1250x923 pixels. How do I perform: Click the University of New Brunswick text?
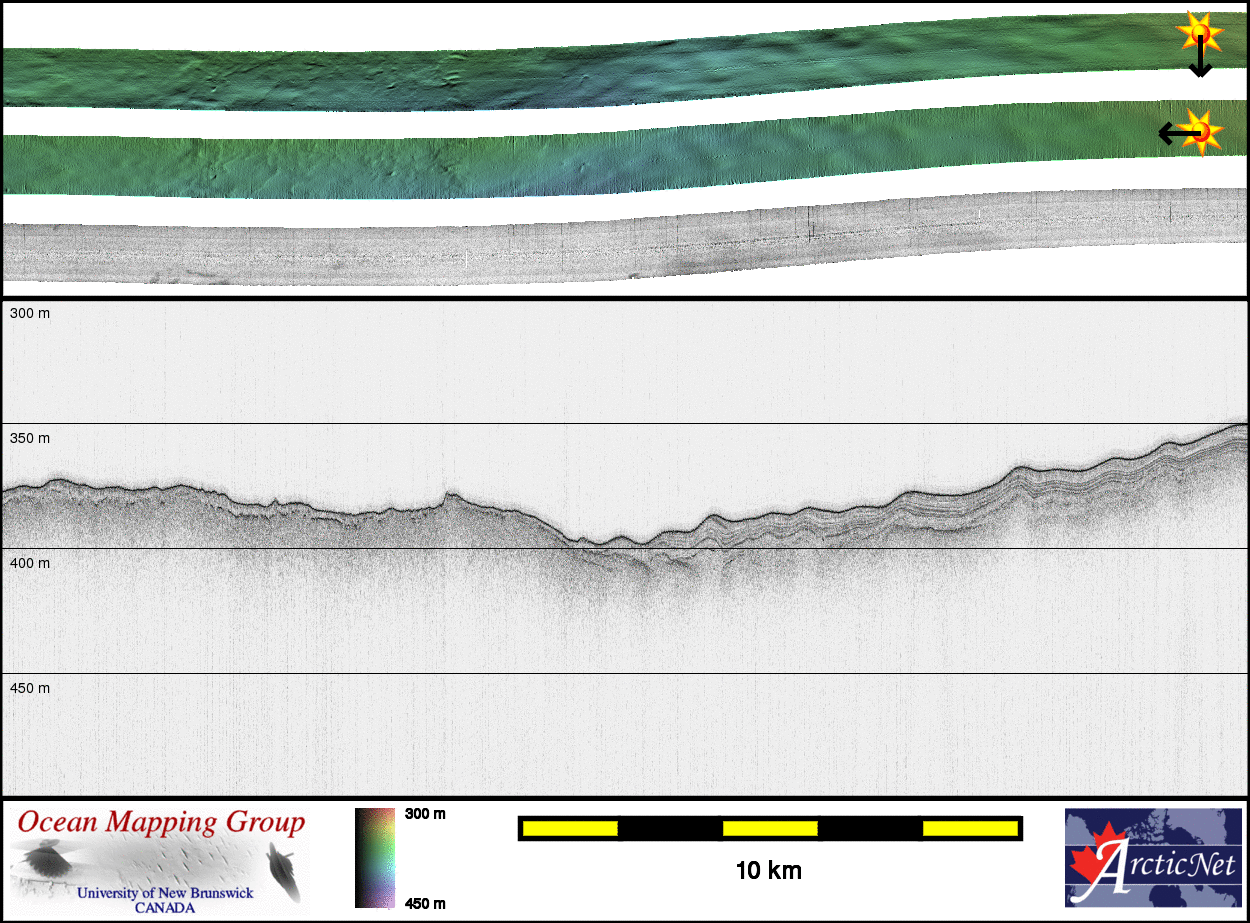(x=165, y=893)
